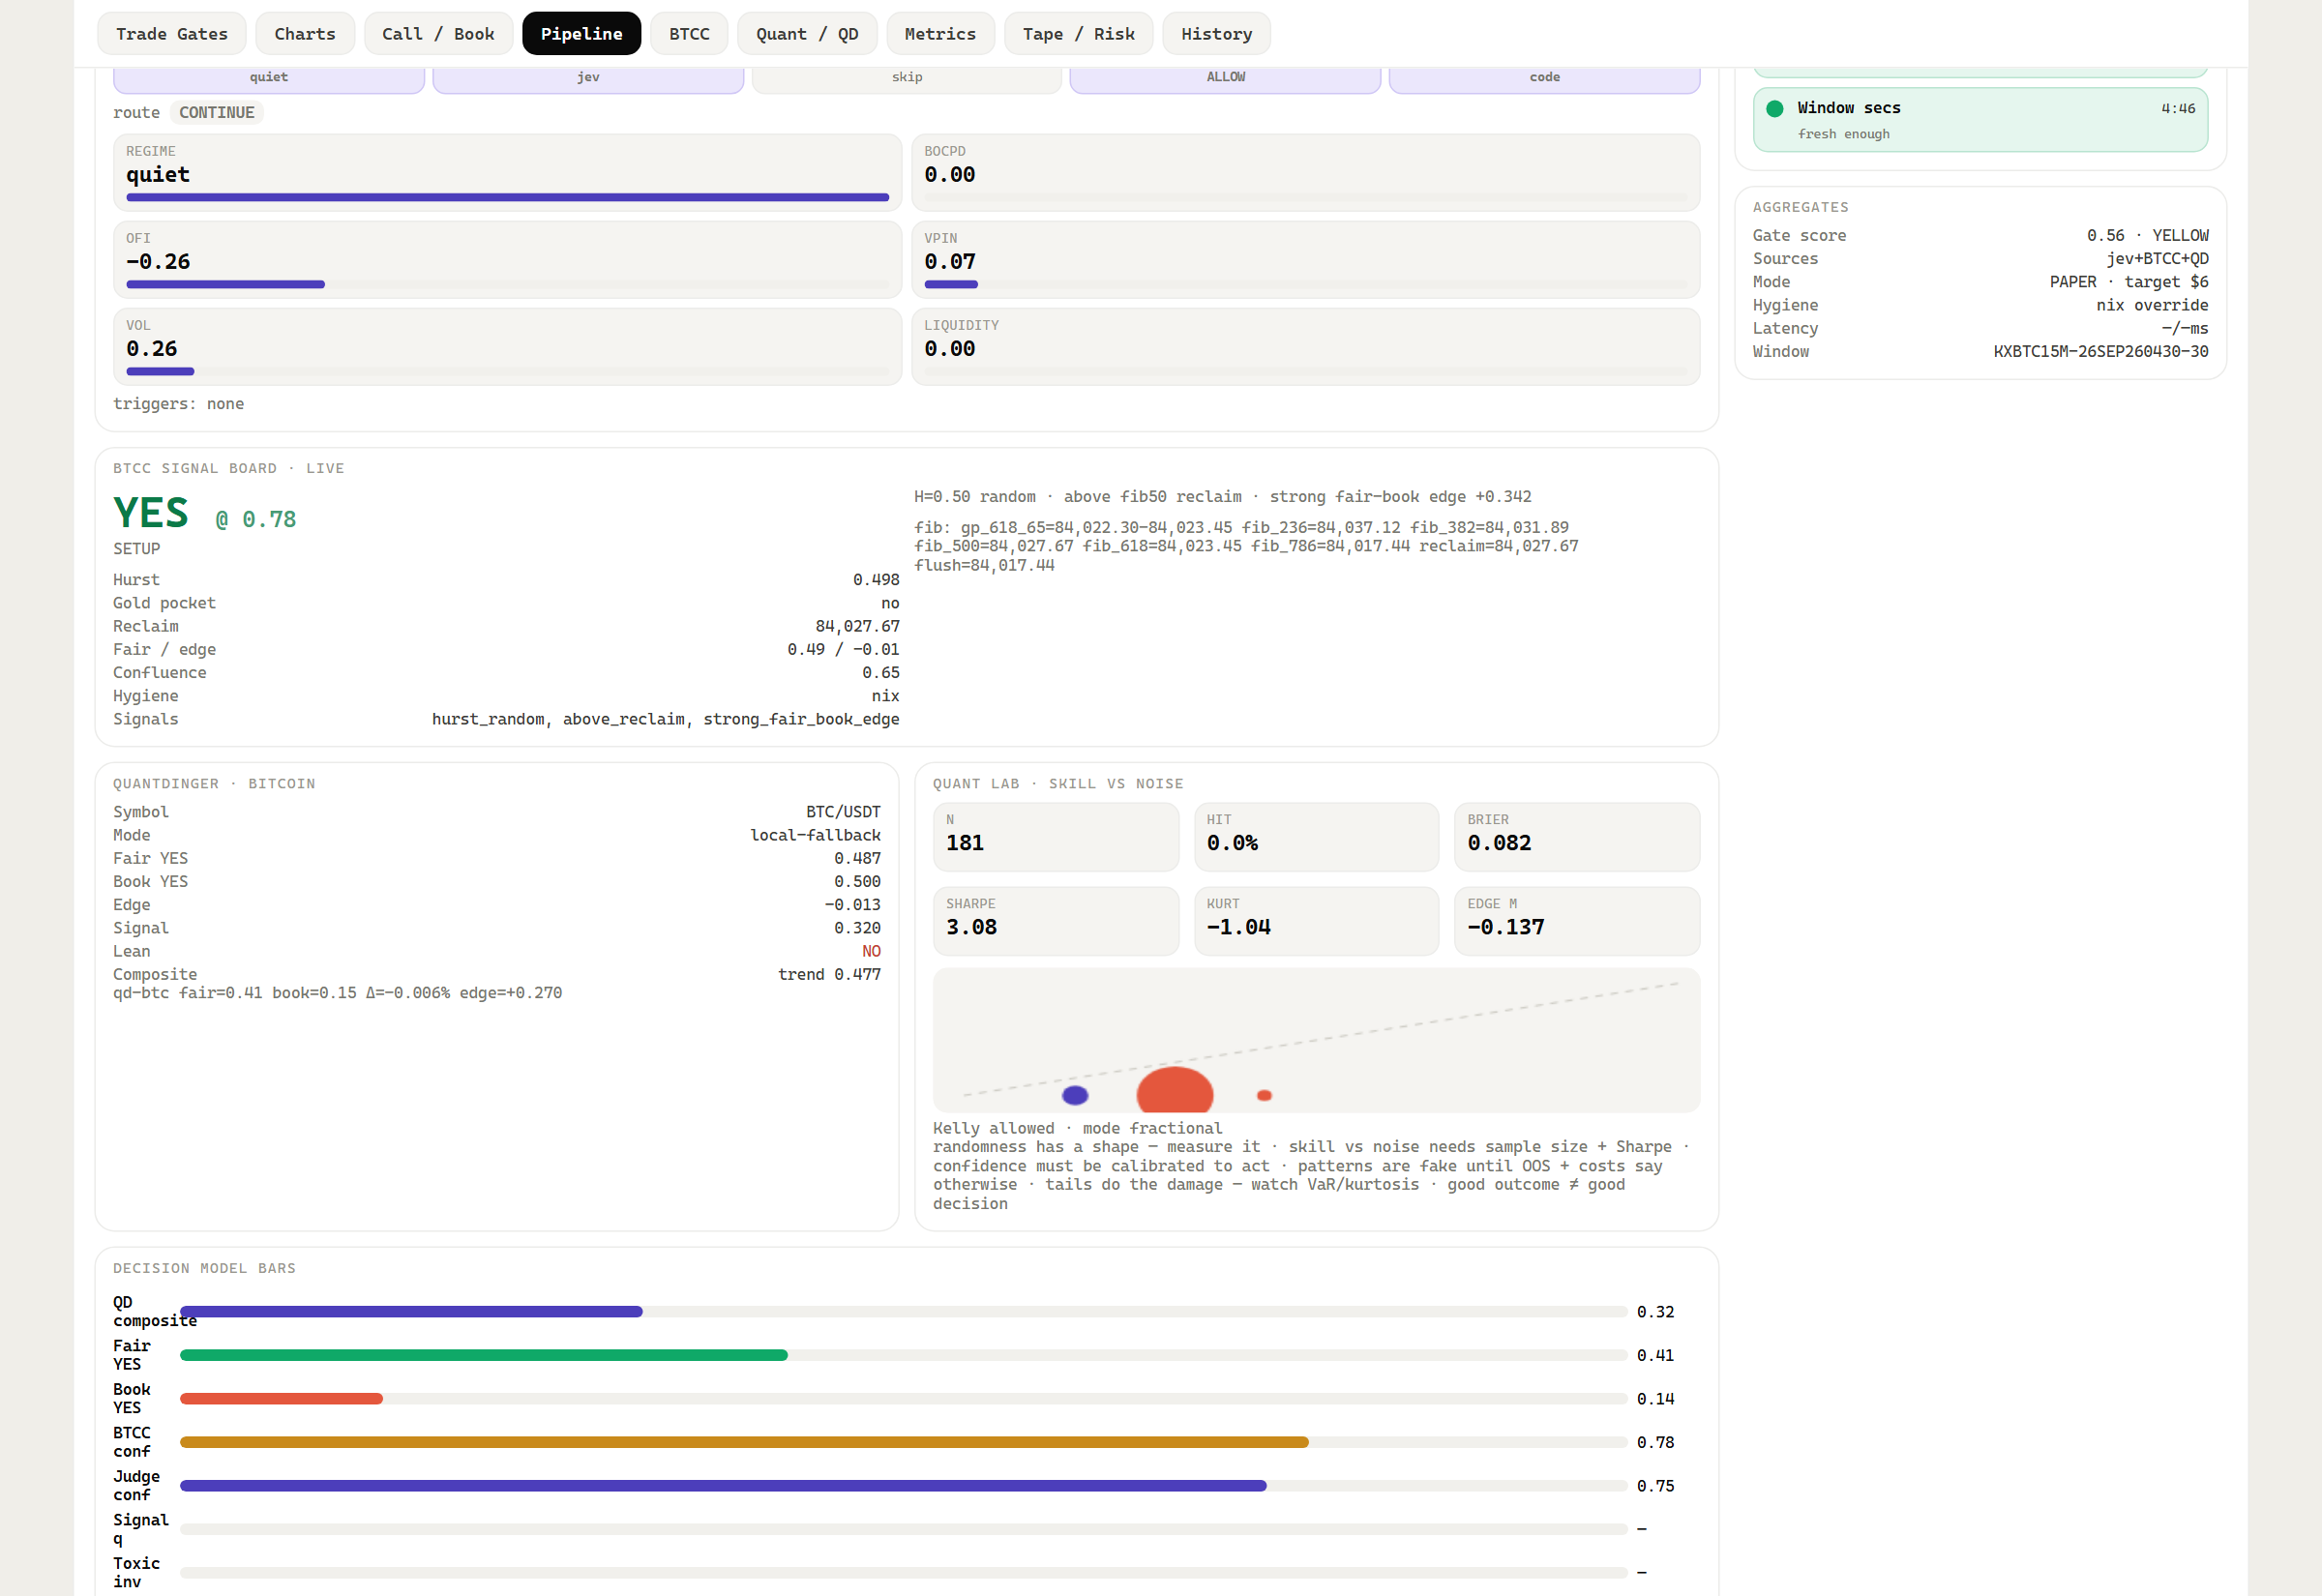Click the VOL 0.26 card
Image resolution: width=2322 pixels, height=1596 pixels.
pos(507,347)
